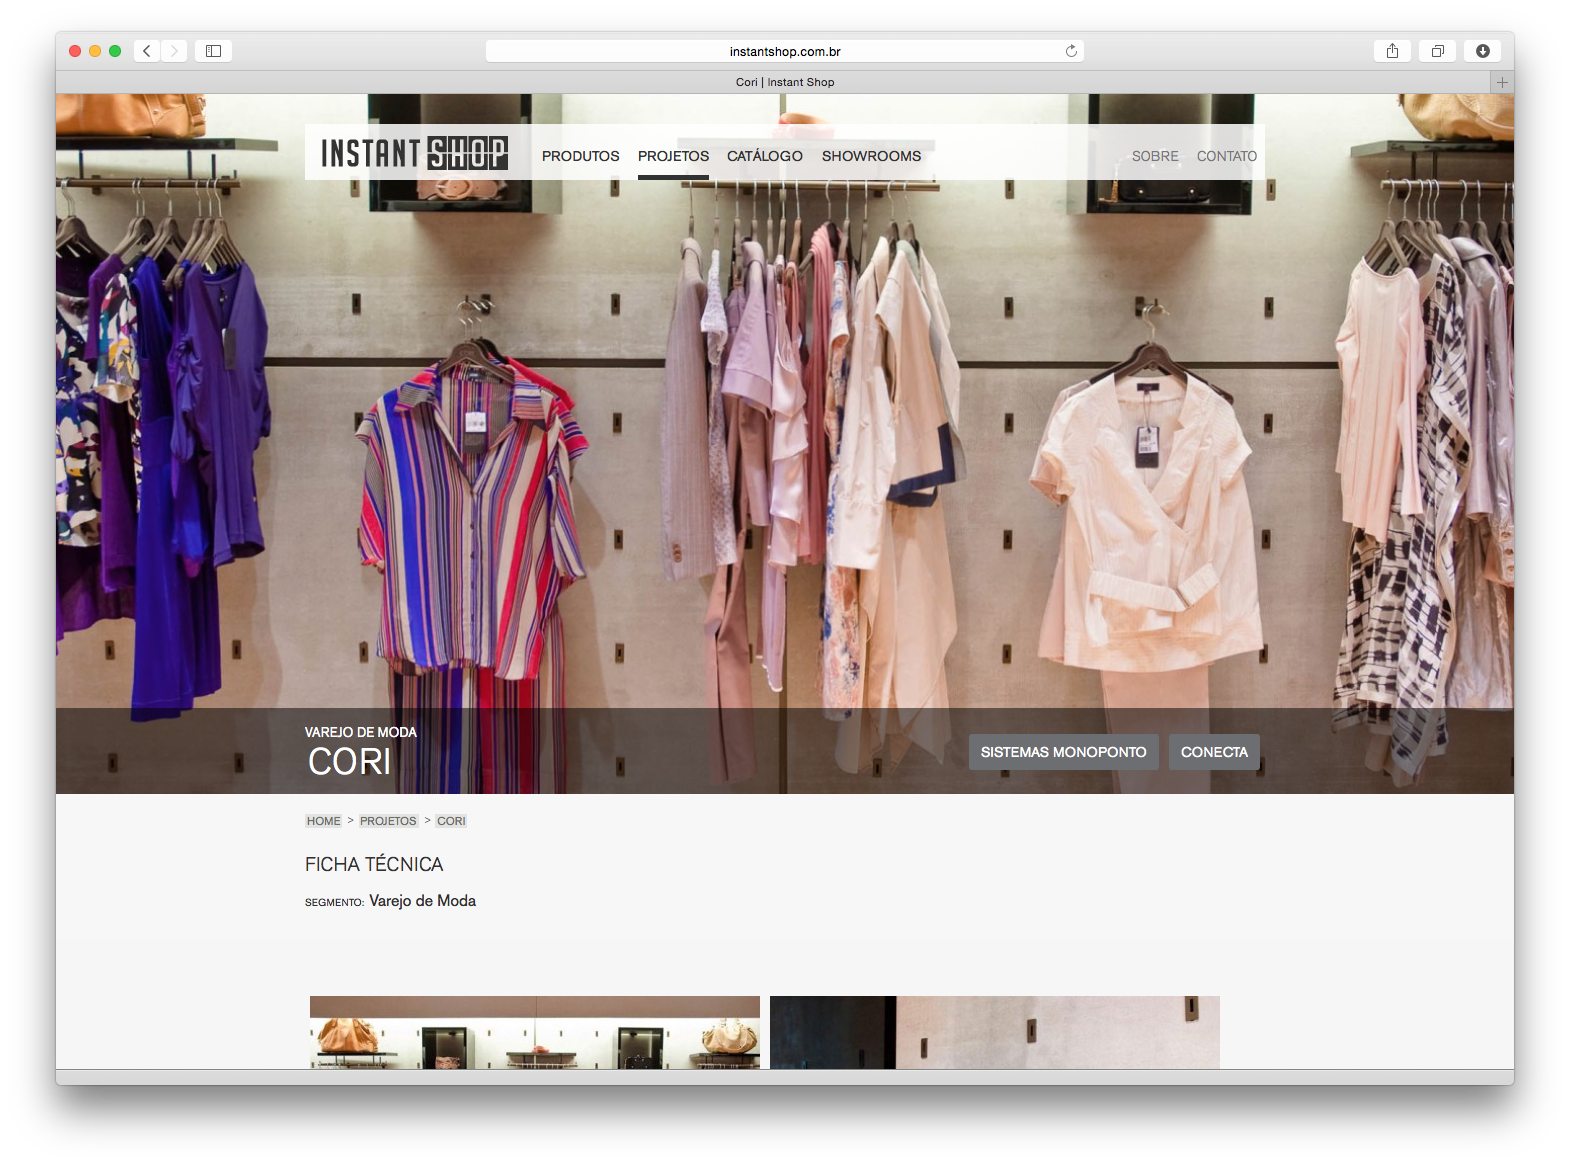Add a new tab with plus button
This screenshot has width=1570, height=1165.
click(1502, 82)
